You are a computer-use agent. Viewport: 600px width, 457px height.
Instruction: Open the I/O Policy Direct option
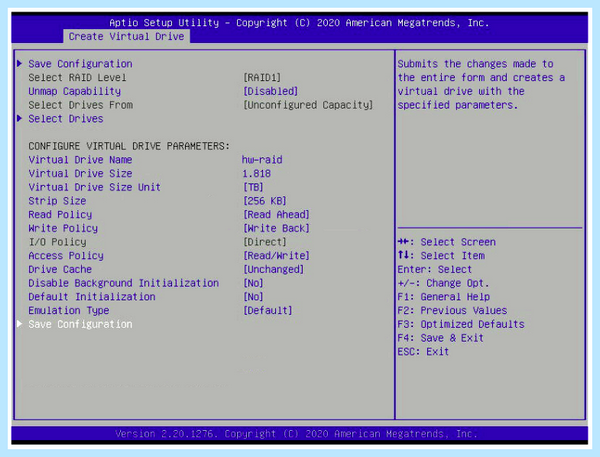pos(265,242)
